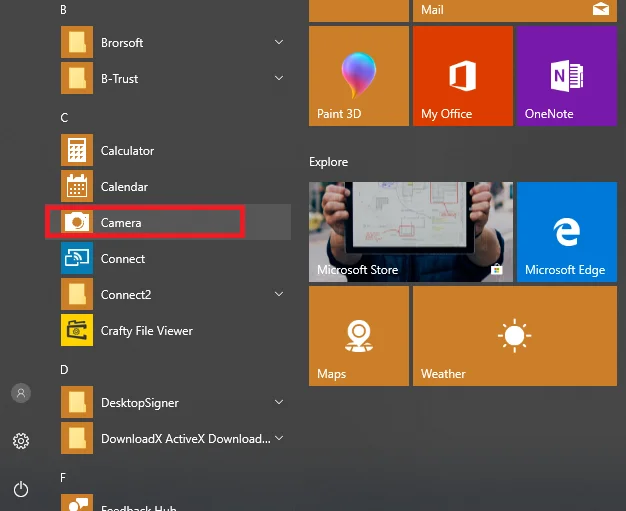
Task: Click the Crafty File Viewer label
Action: coord(147,331)
